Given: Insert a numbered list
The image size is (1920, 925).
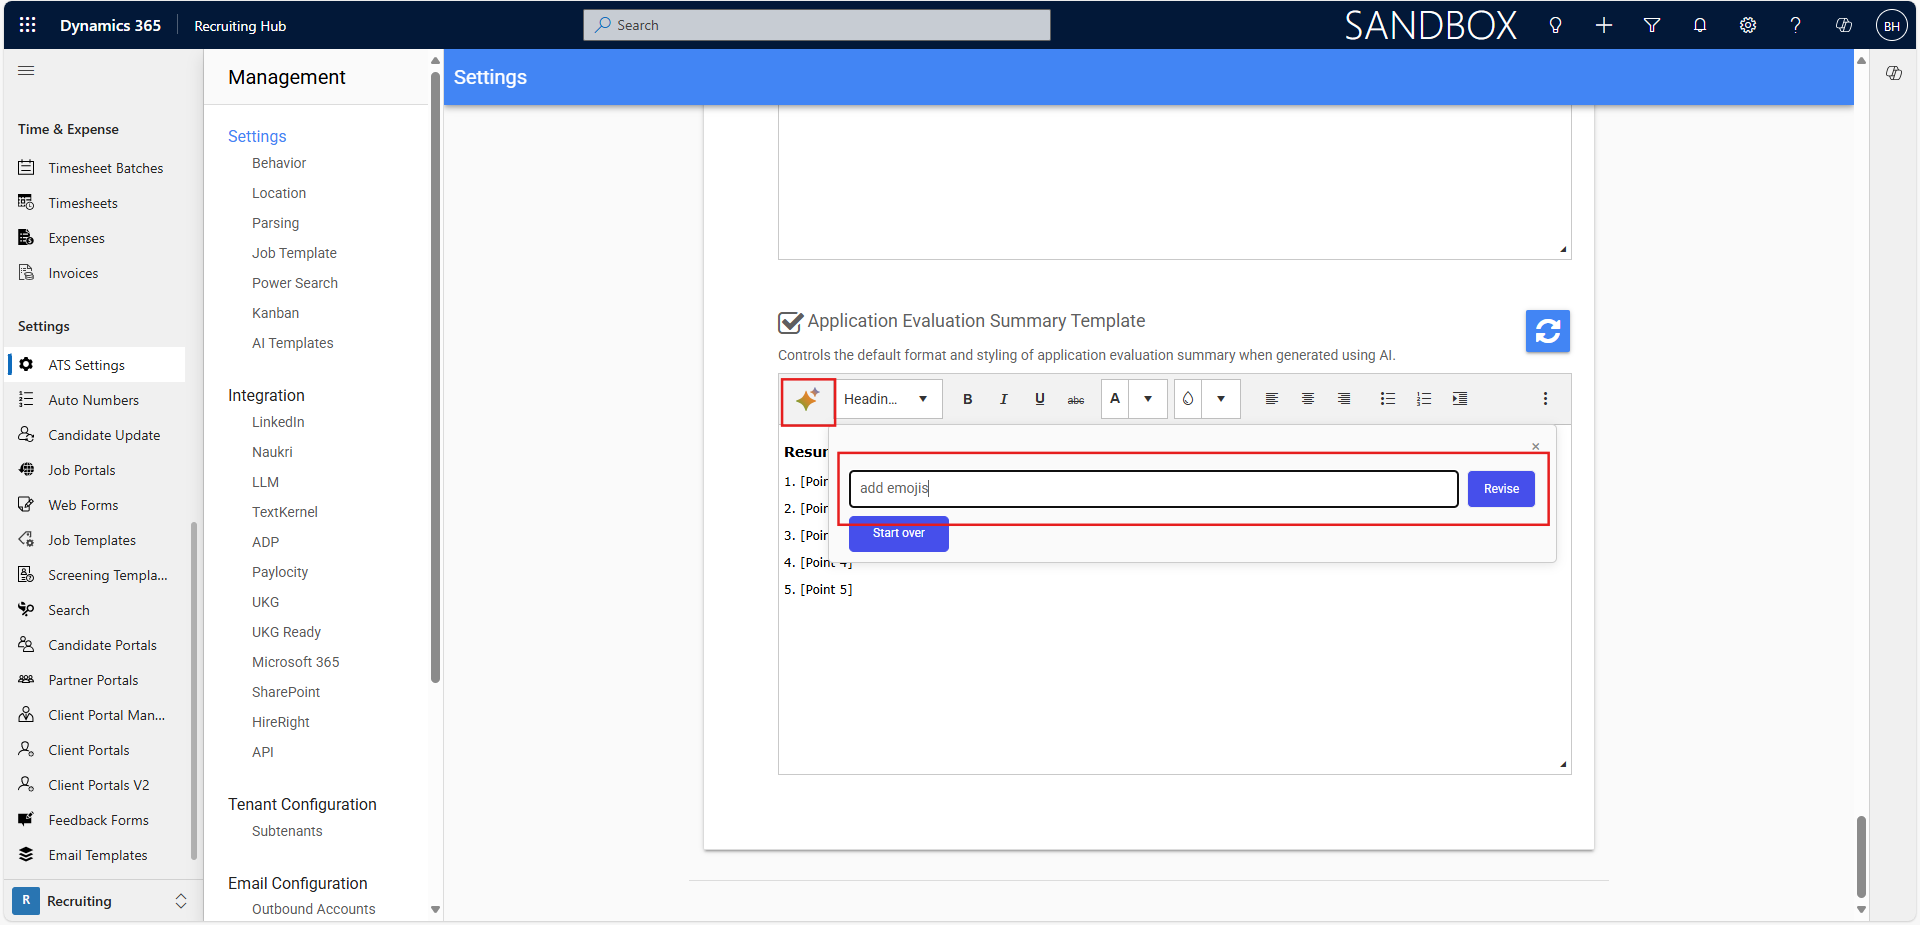Looking at the screenshot, I should tap(1423, 399).
